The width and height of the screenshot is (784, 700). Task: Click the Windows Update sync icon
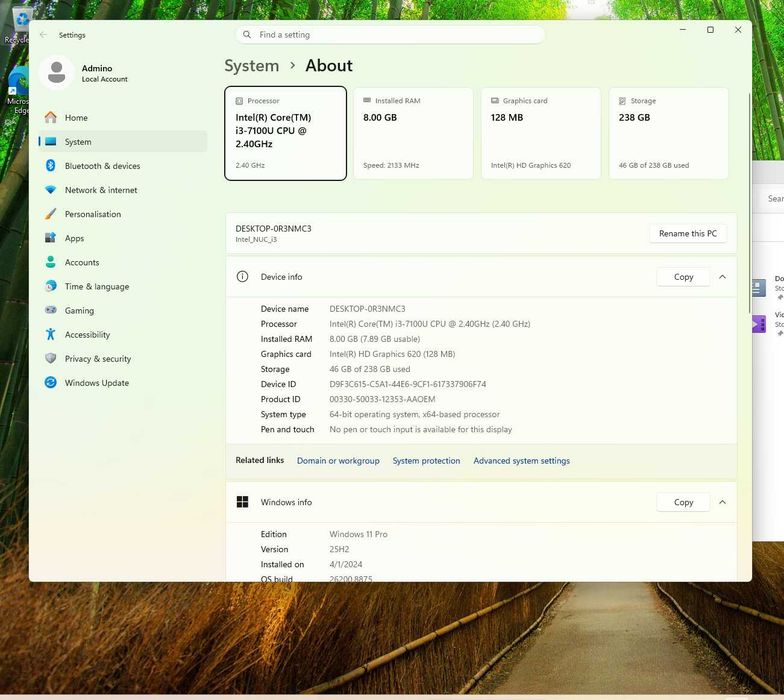click(50, 382)
